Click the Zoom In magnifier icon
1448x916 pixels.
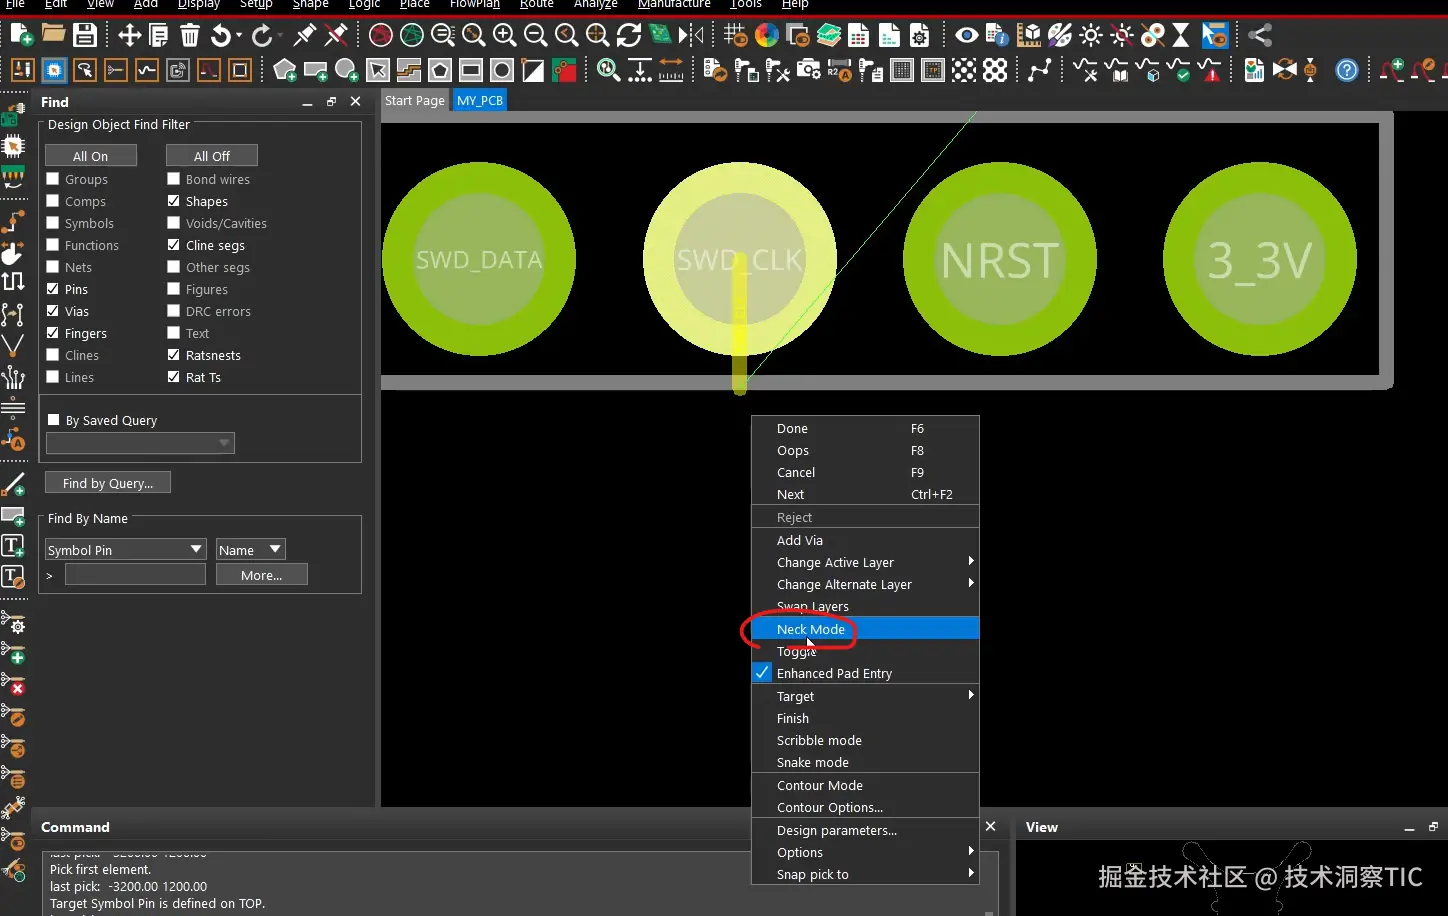pyautogui.click(x=505, y=36)
